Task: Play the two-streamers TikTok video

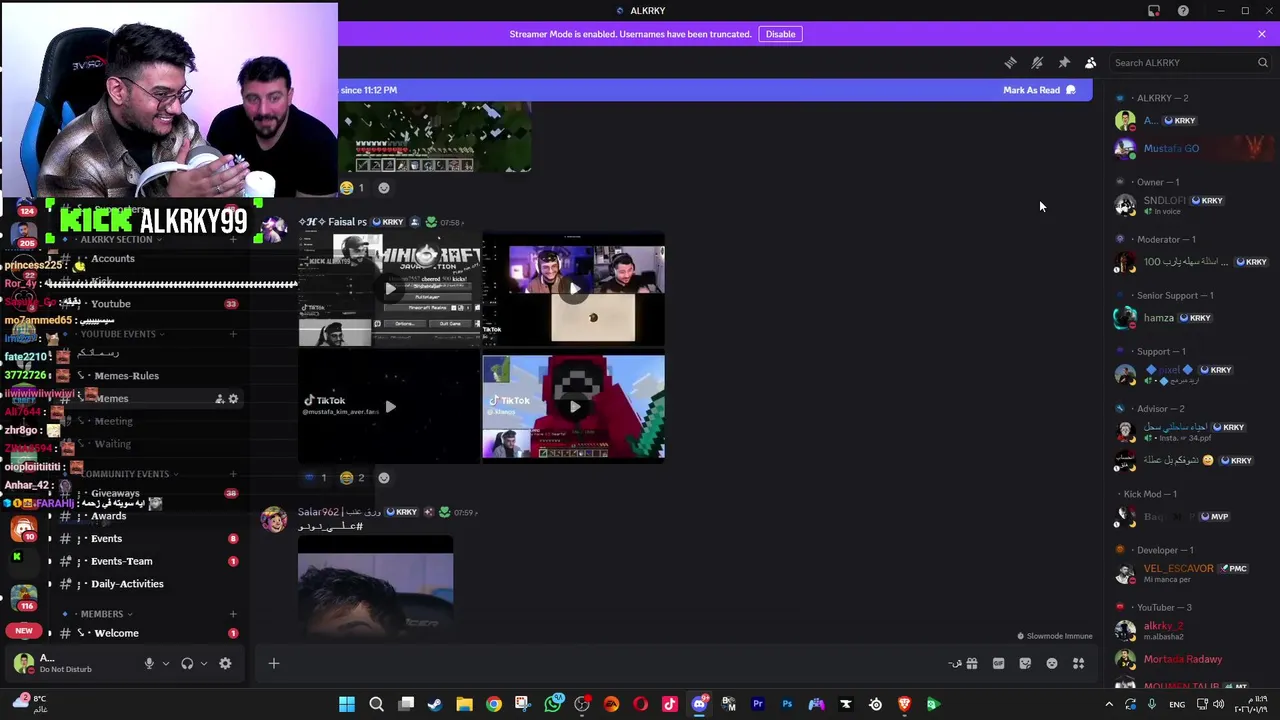Action: (x=574, y=290)
